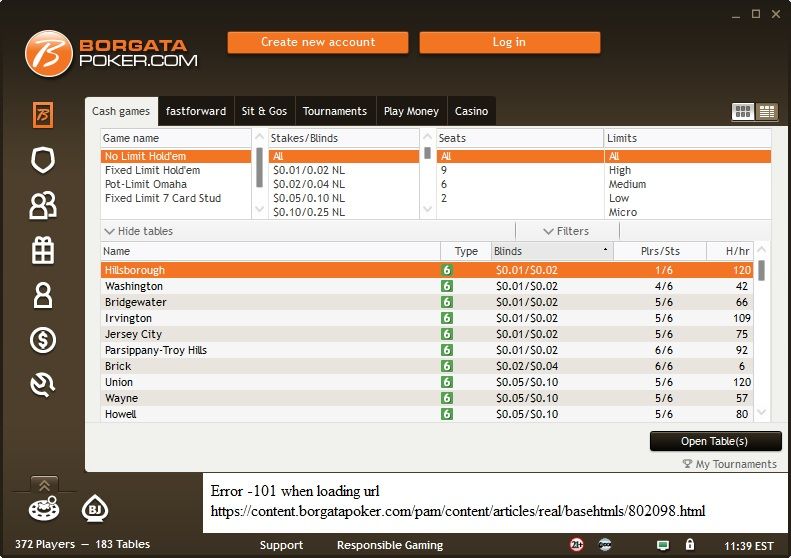Screen dimensions: 791x558
Task: Click the Borgata B lobby icon in sidebar
Action: (x=43, y=115)
